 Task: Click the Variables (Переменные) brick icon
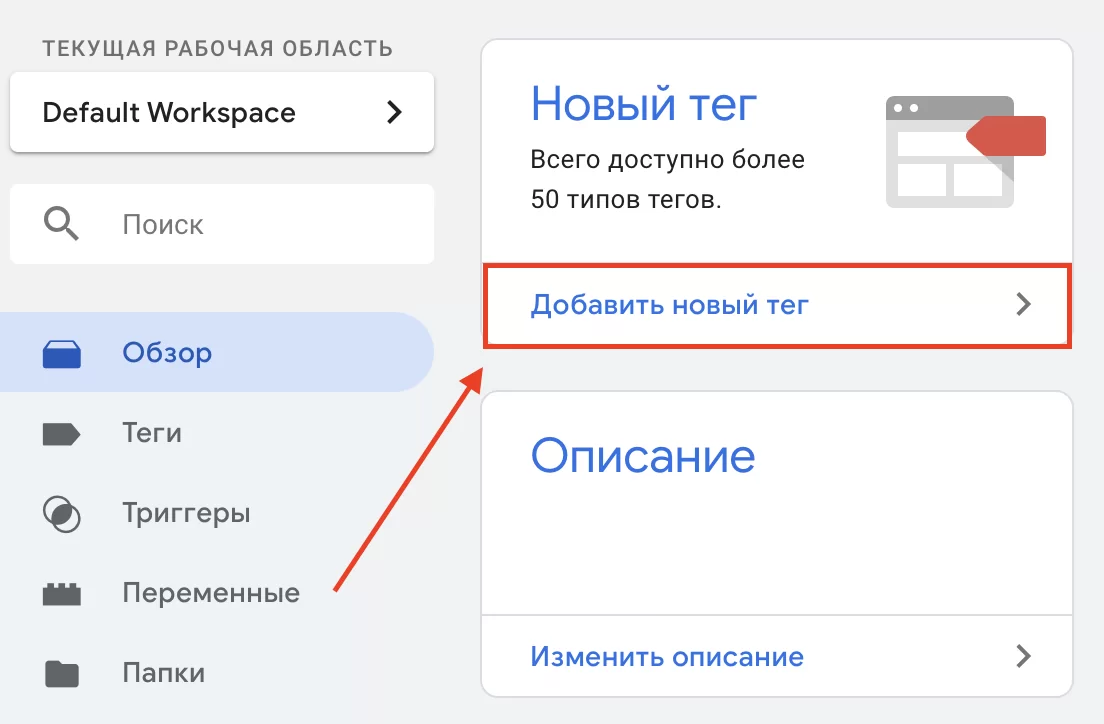click(61, 594)
